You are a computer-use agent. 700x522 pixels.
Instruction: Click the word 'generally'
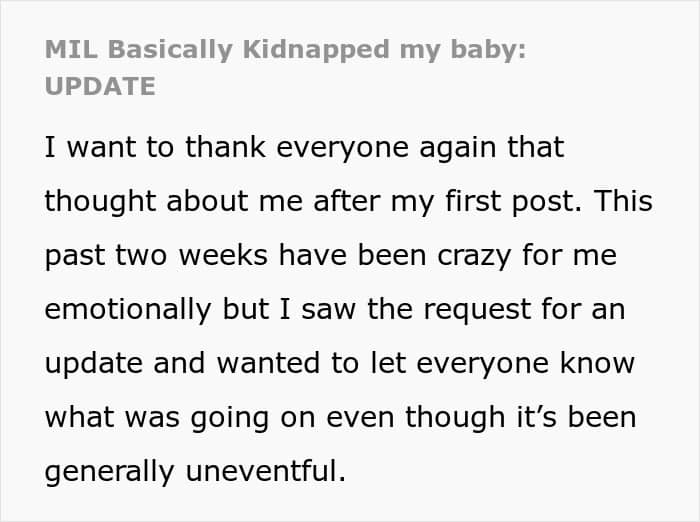109,472
